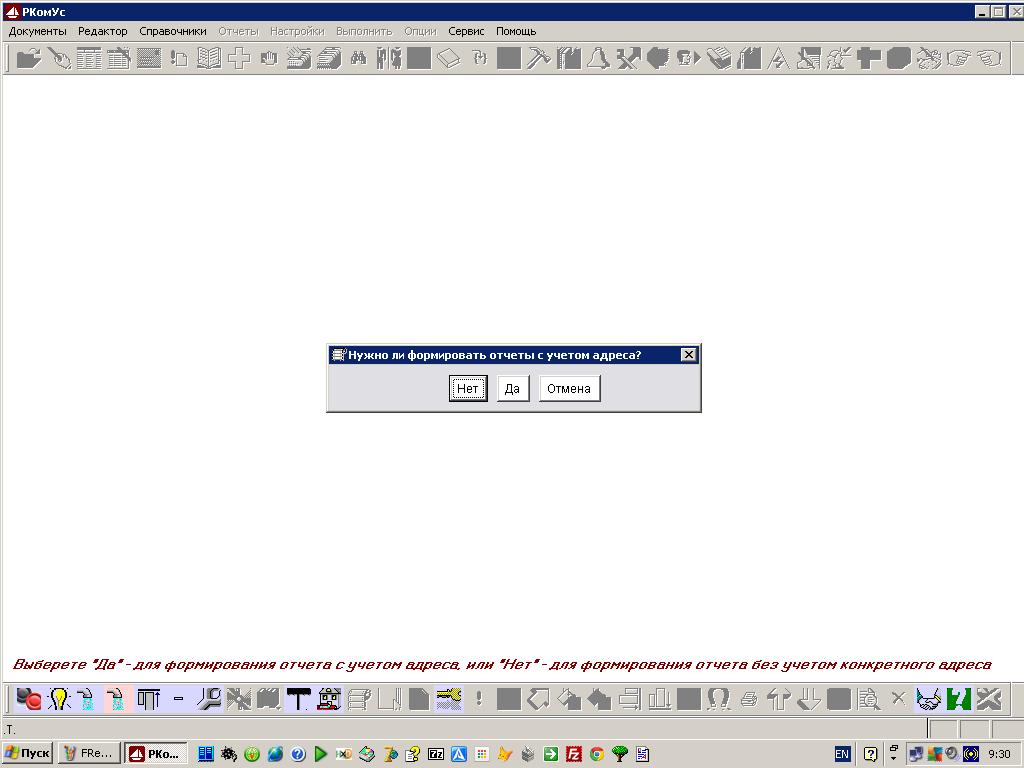This screenshot has height=768, width=1024.
Task: Open the Windows Пуск start button
Action: pos(28,753)
